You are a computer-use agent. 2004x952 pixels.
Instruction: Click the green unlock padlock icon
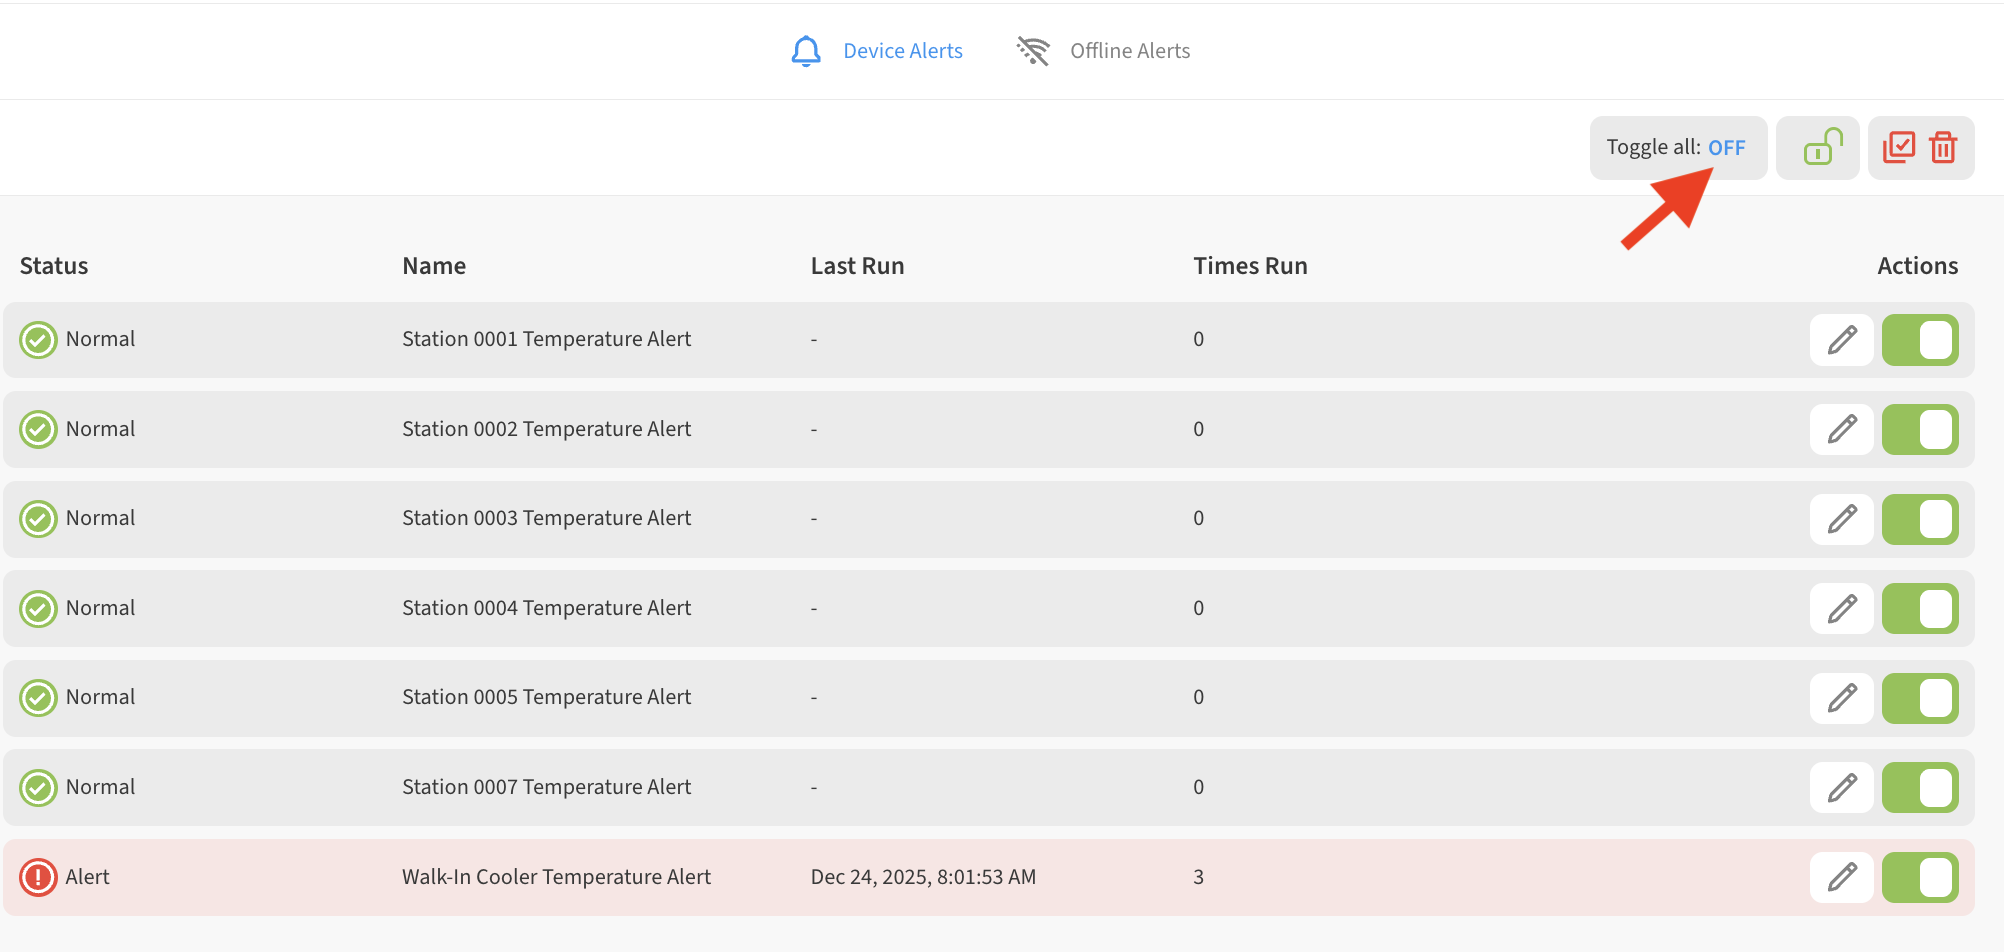pyautogui.click(x=1821, y=148)
